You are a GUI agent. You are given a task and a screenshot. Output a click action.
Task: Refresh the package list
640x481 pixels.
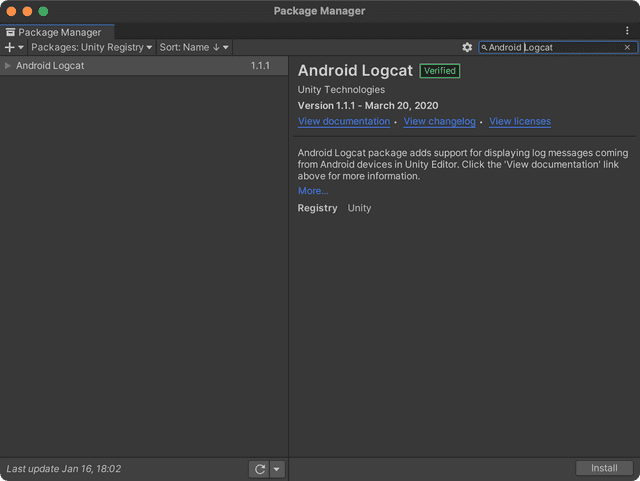click(x=259, y=469)
